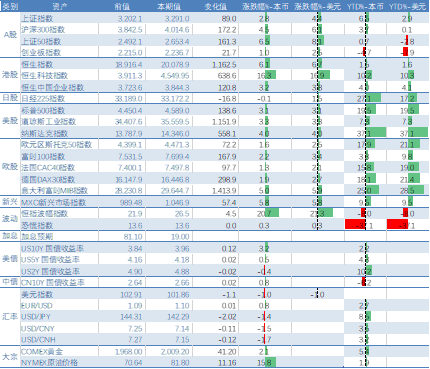Select the 前值 column header
Image resolution: width=430 pixels, height=369 pixels.
pyautogui.click(x=122, y=6)
